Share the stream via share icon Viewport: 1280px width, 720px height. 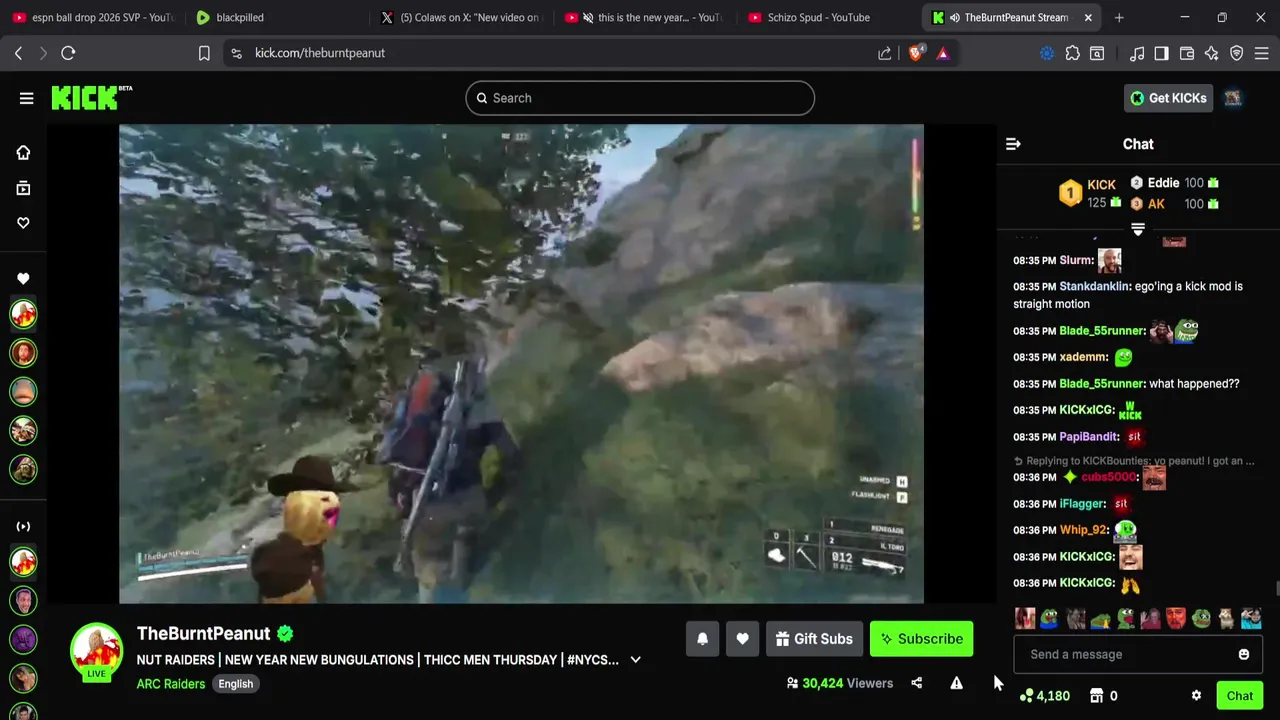[917, 683]
